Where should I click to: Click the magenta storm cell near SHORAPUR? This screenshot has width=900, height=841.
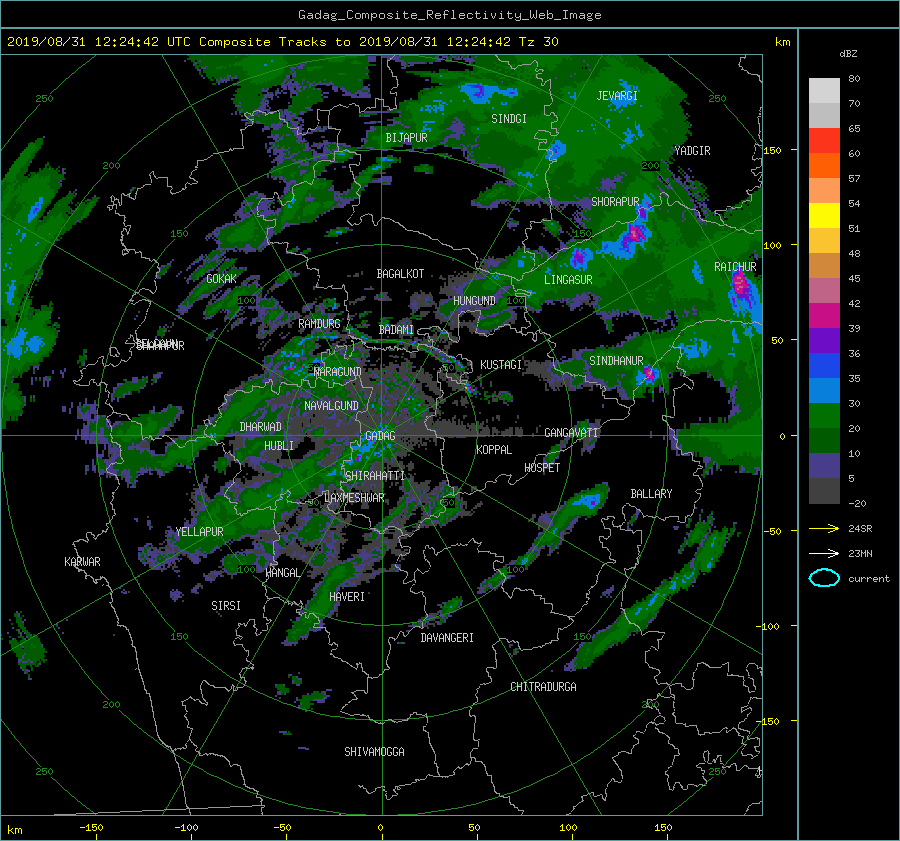635,232
